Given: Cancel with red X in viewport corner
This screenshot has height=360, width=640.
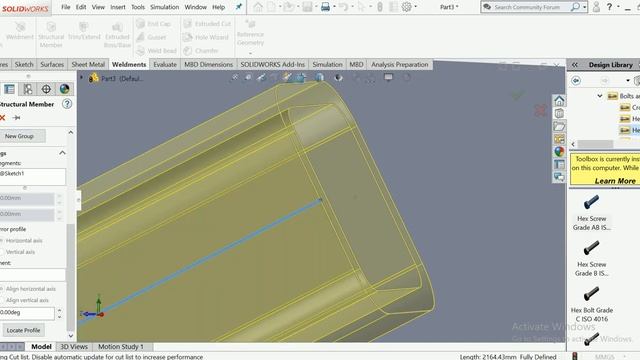Looking at the screenshot, I should 541,110.
